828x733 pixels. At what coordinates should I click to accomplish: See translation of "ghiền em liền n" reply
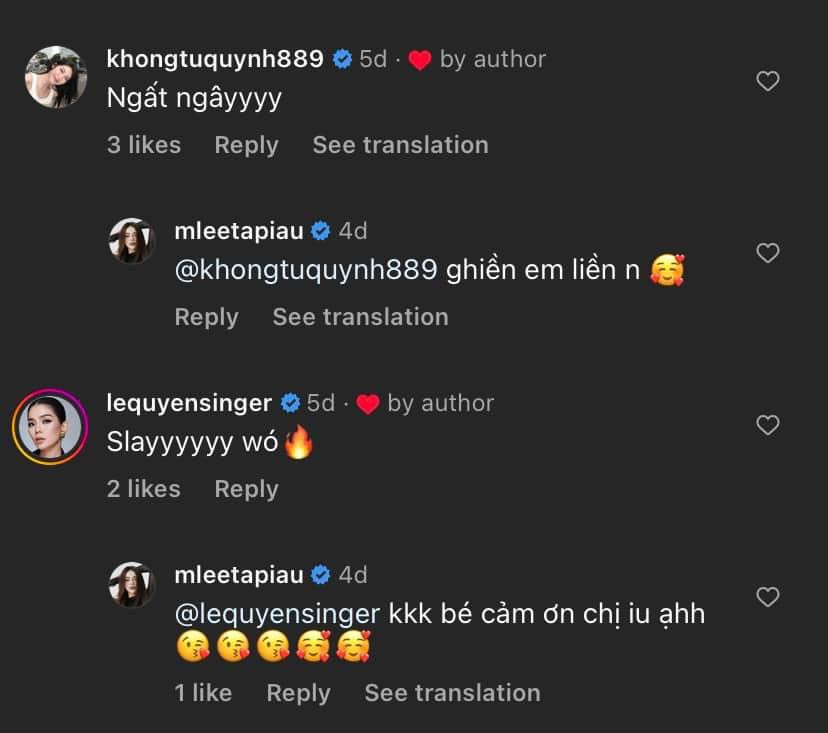click(360, 317)
